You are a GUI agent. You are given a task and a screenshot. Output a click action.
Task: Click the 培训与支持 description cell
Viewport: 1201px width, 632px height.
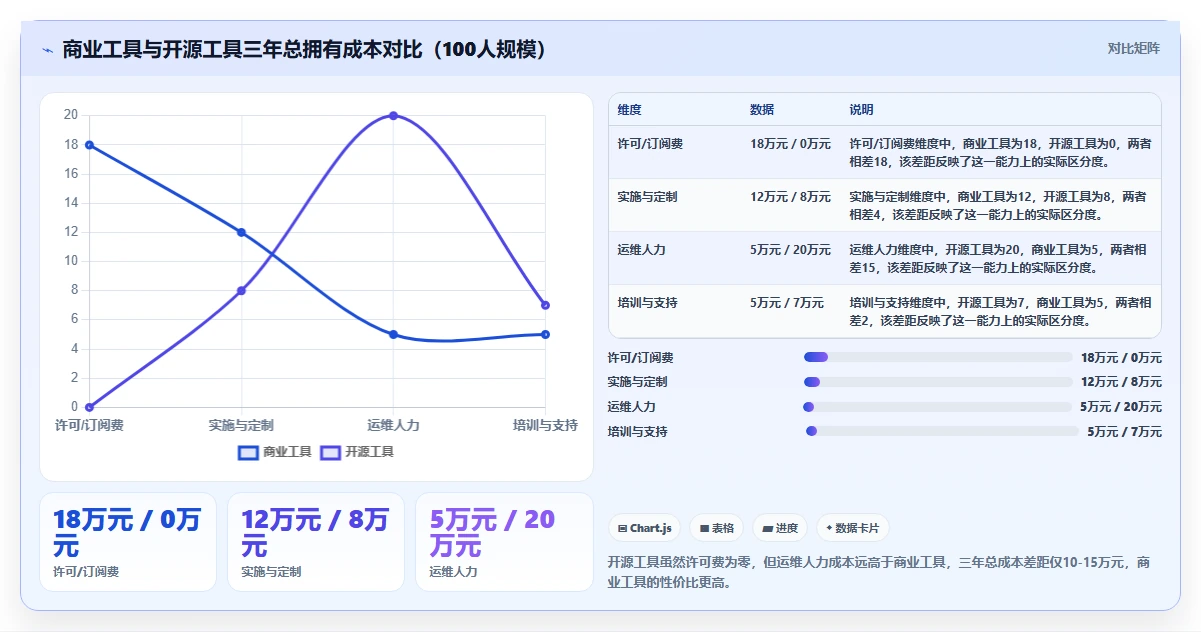point(1000,311)
